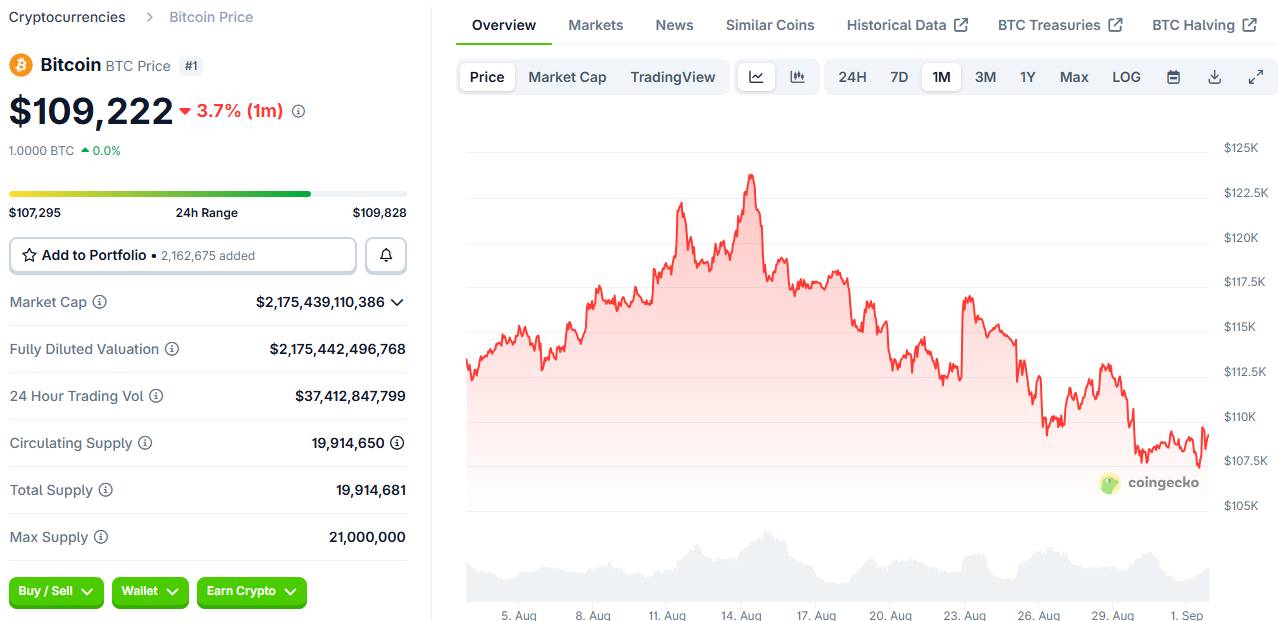Image resolution: width=1278 pixels, height=621 pixels.
Task: Click external link icon beside BTC Halving
Action: coord(1250,25)
